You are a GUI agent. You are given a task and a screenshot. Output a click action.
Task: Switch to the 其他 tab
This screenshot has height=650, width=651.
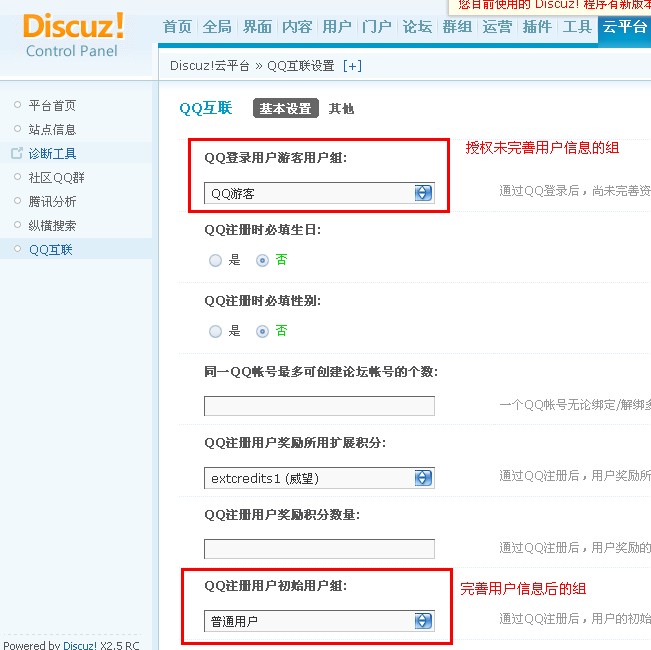coord(341,108)
